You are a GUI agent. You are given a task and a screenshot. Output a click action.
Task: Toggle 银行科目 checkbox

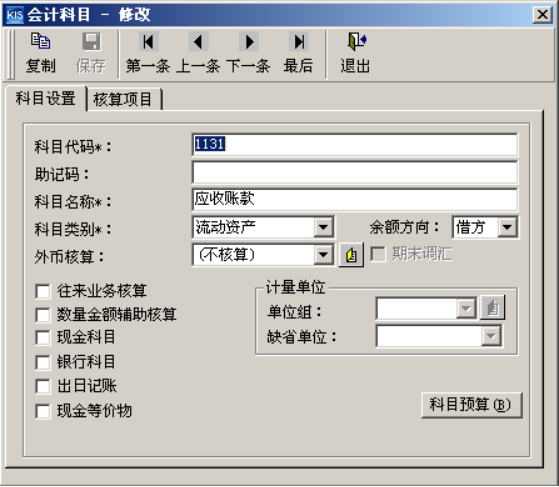[x=43, y=363]
